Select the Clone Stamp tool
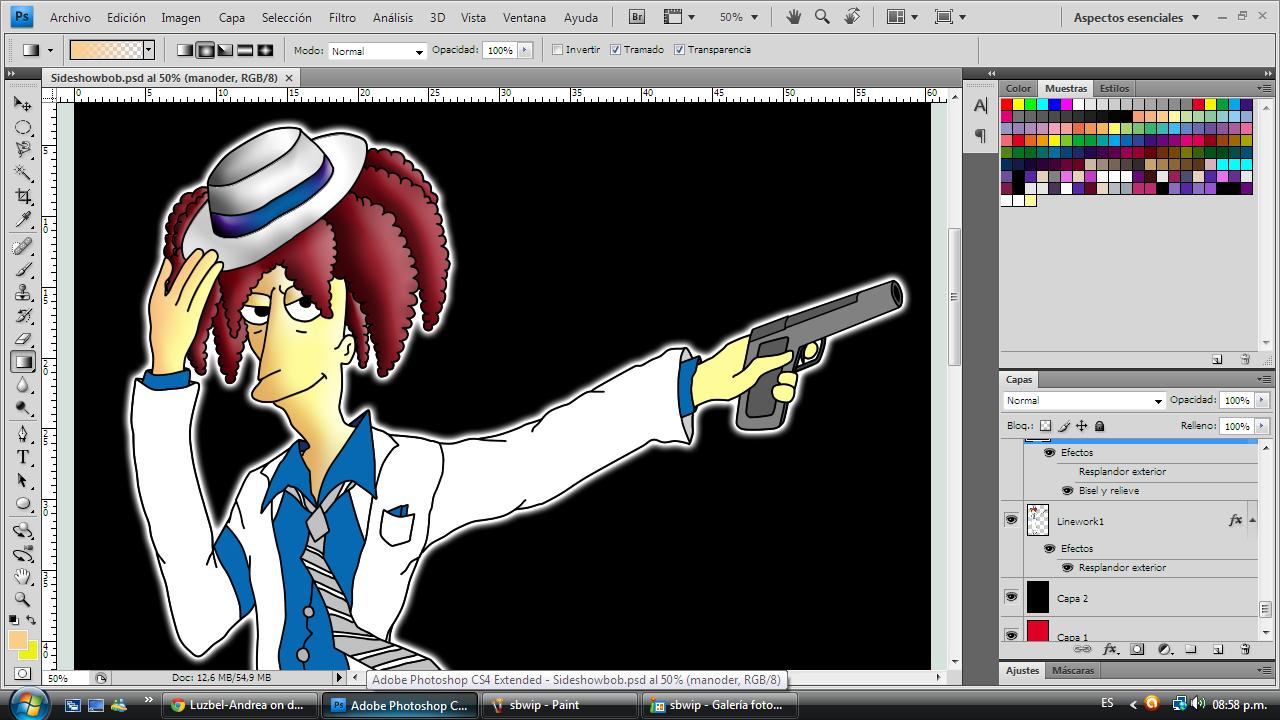 pos(23,293)
